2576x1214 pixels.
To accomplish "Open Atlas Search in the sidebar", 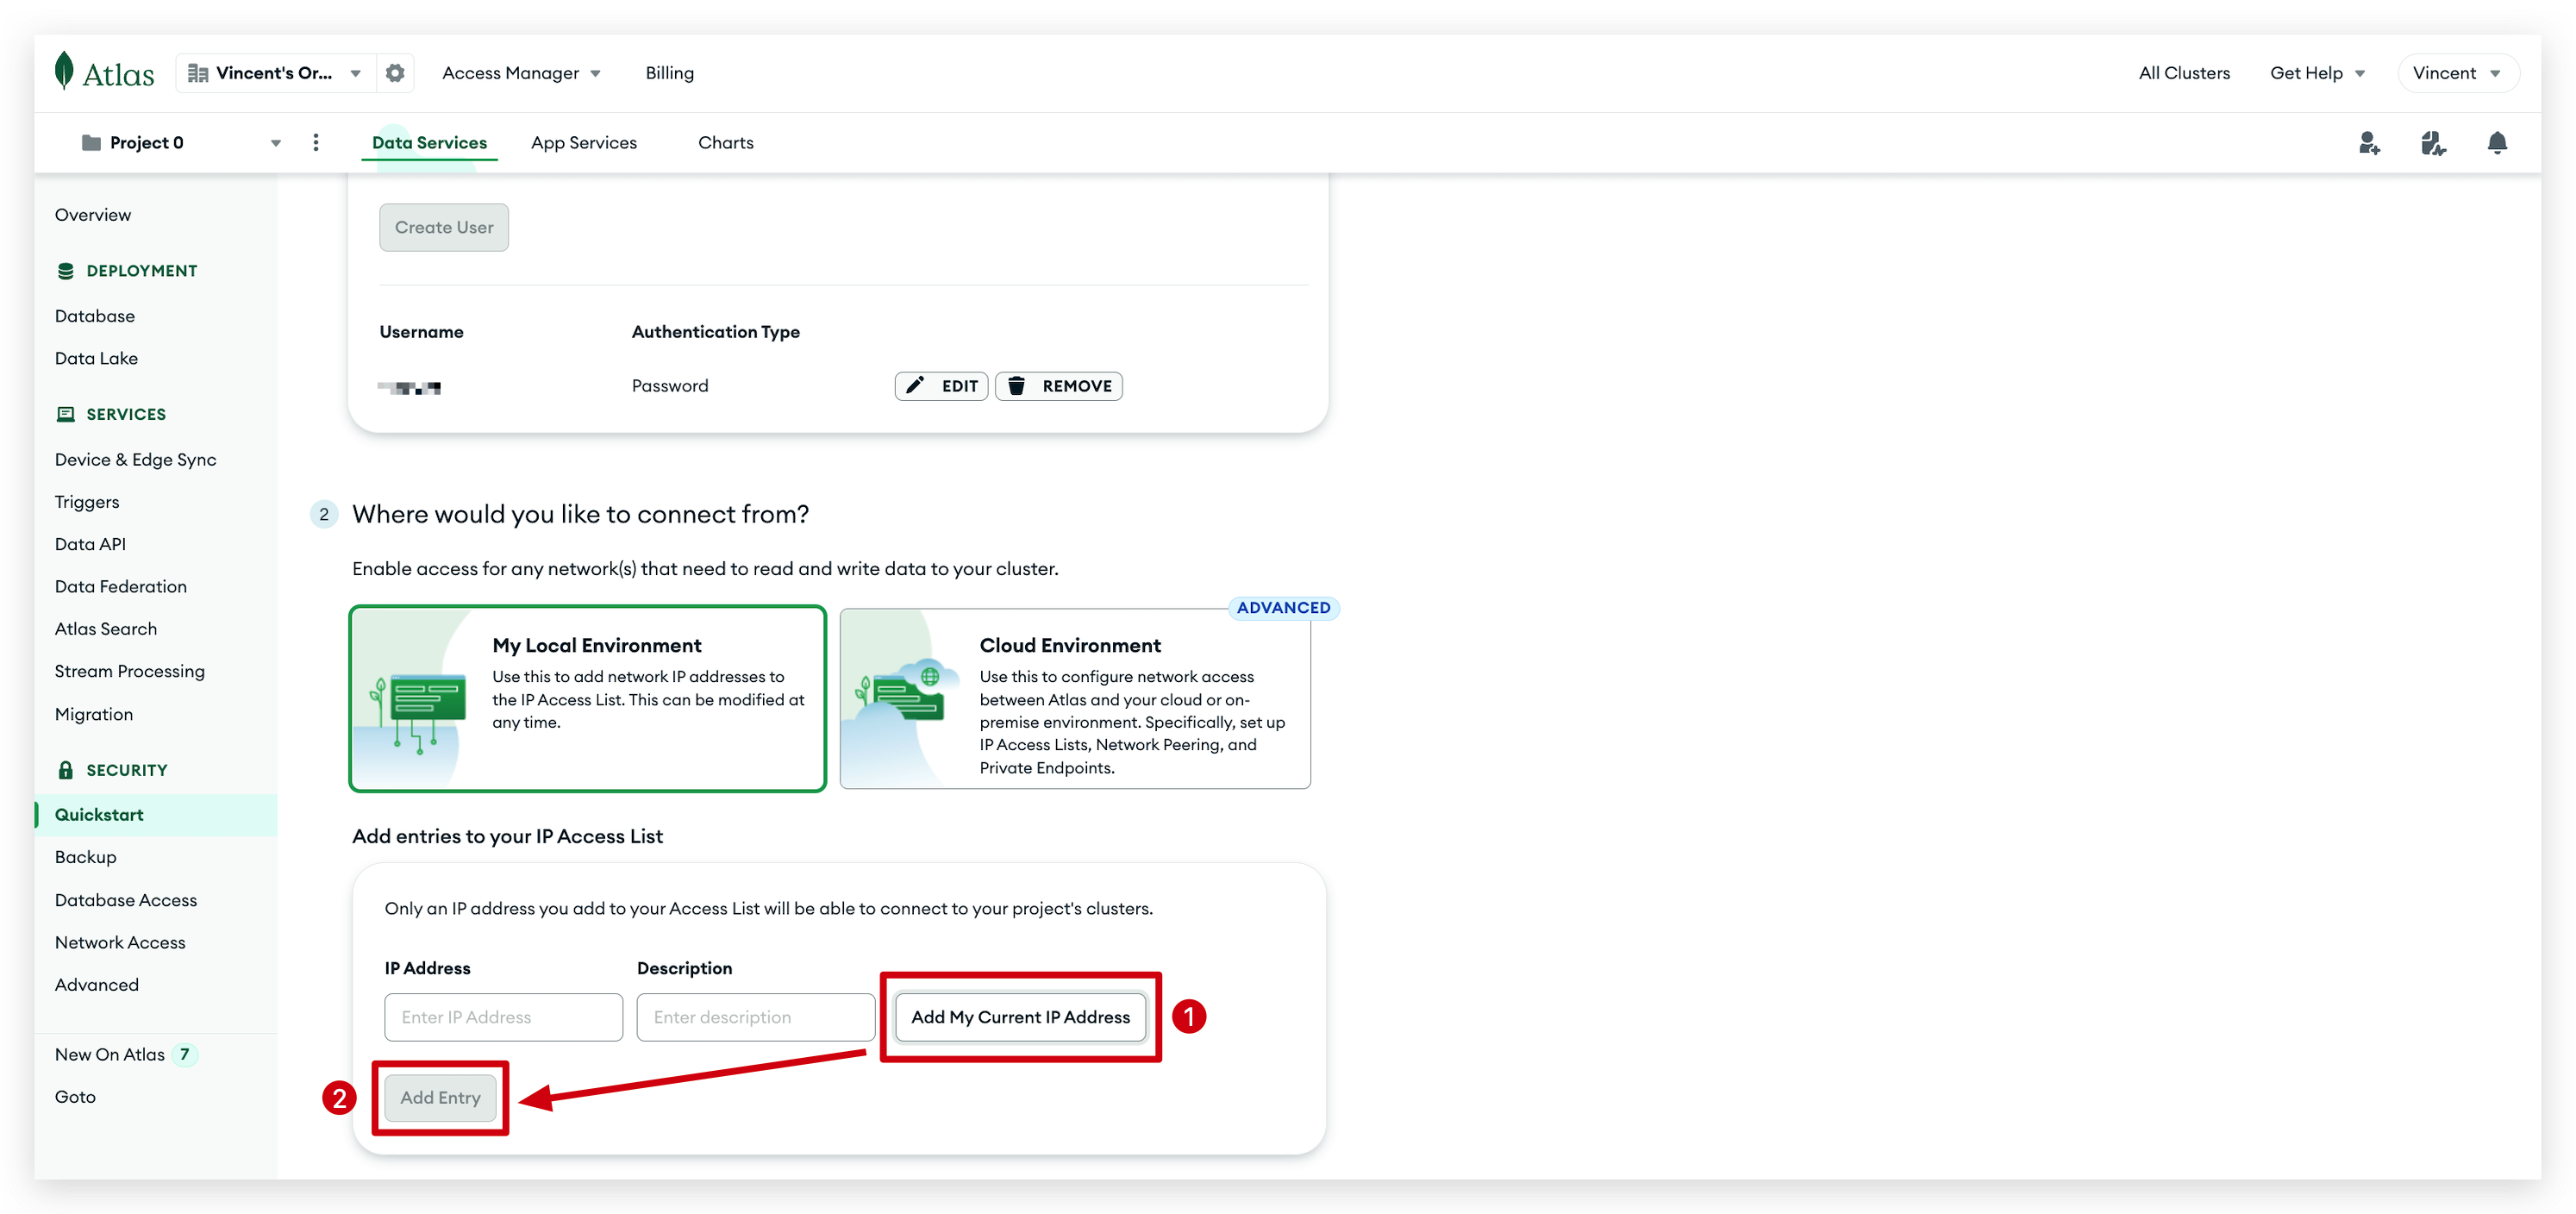I will (x=105, y=629).
